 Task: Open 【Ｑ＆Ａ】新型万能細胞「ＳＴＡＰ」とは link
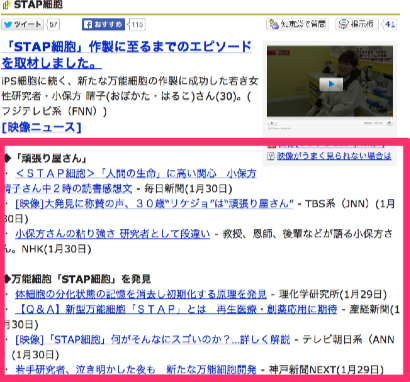[x=176, y=309]
